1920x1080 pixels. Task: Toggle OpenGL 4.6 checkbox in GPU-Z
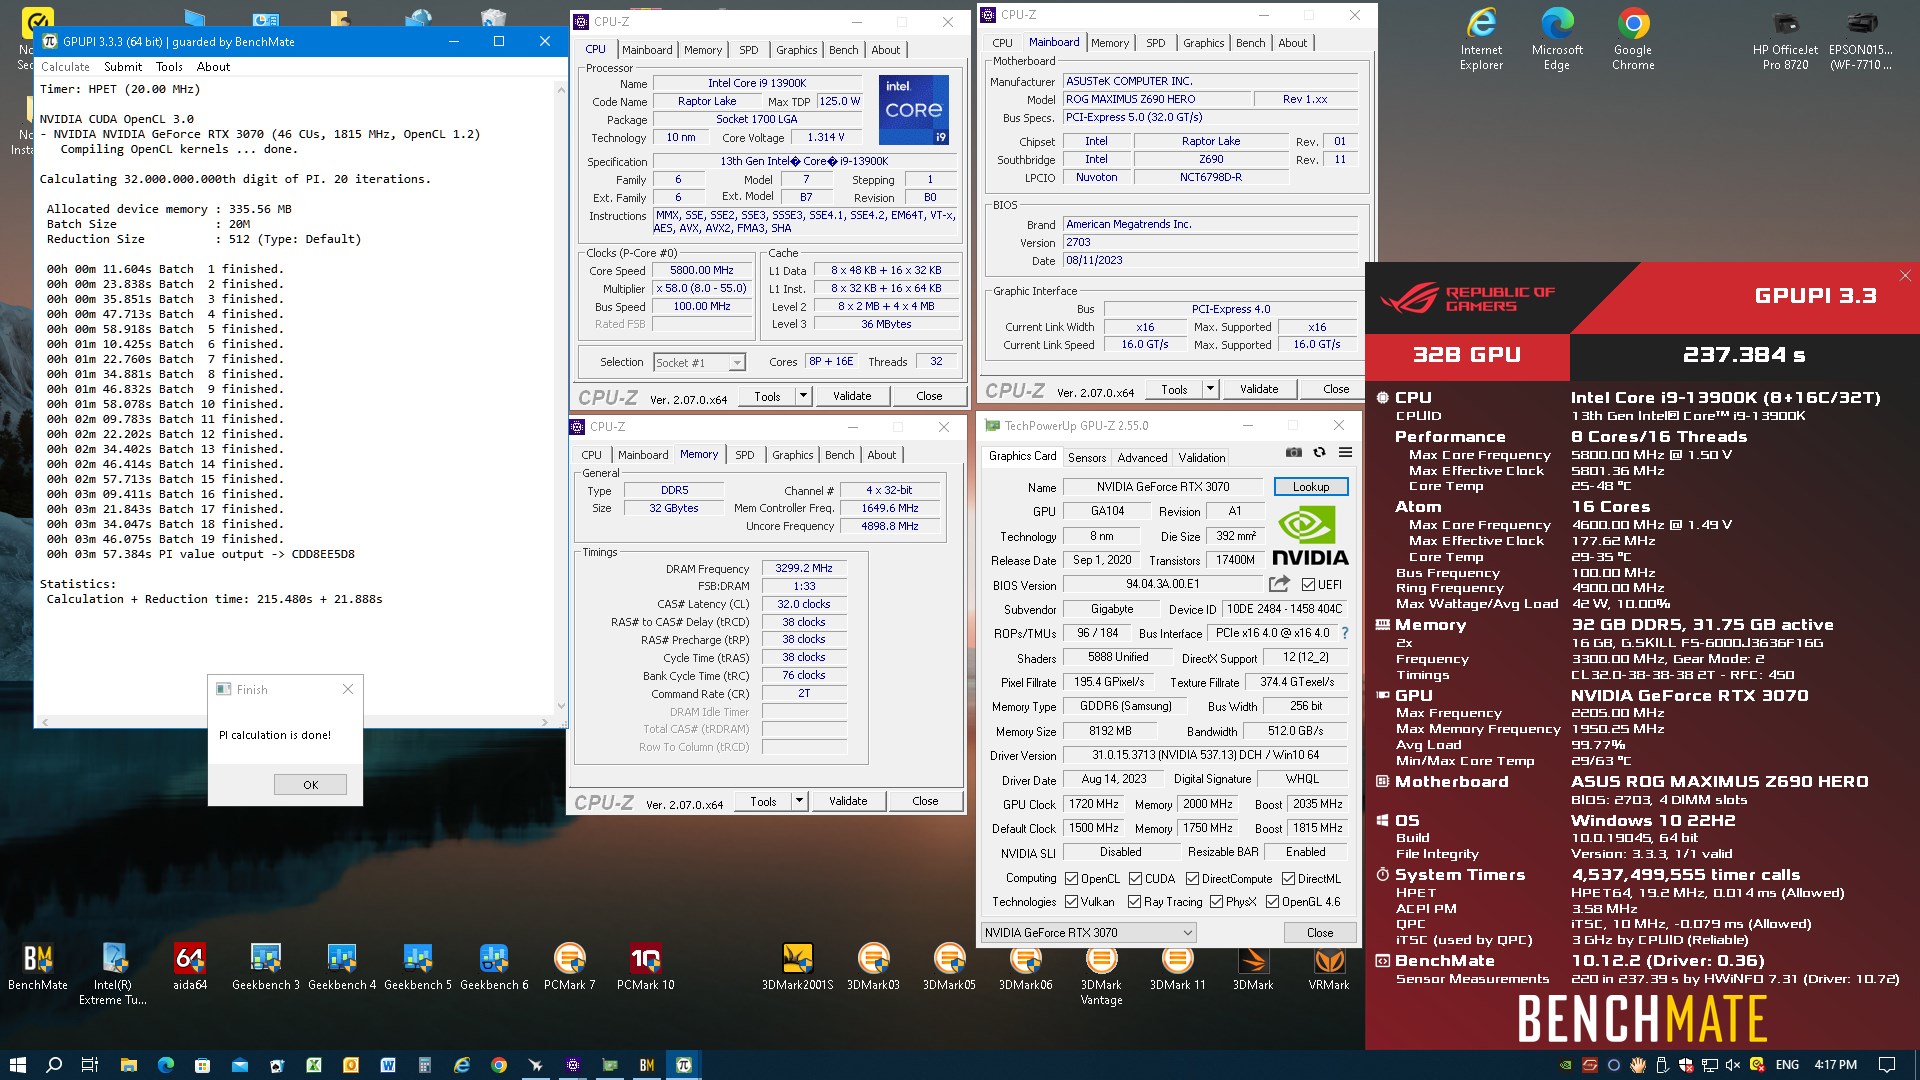tap(1272, 902)
